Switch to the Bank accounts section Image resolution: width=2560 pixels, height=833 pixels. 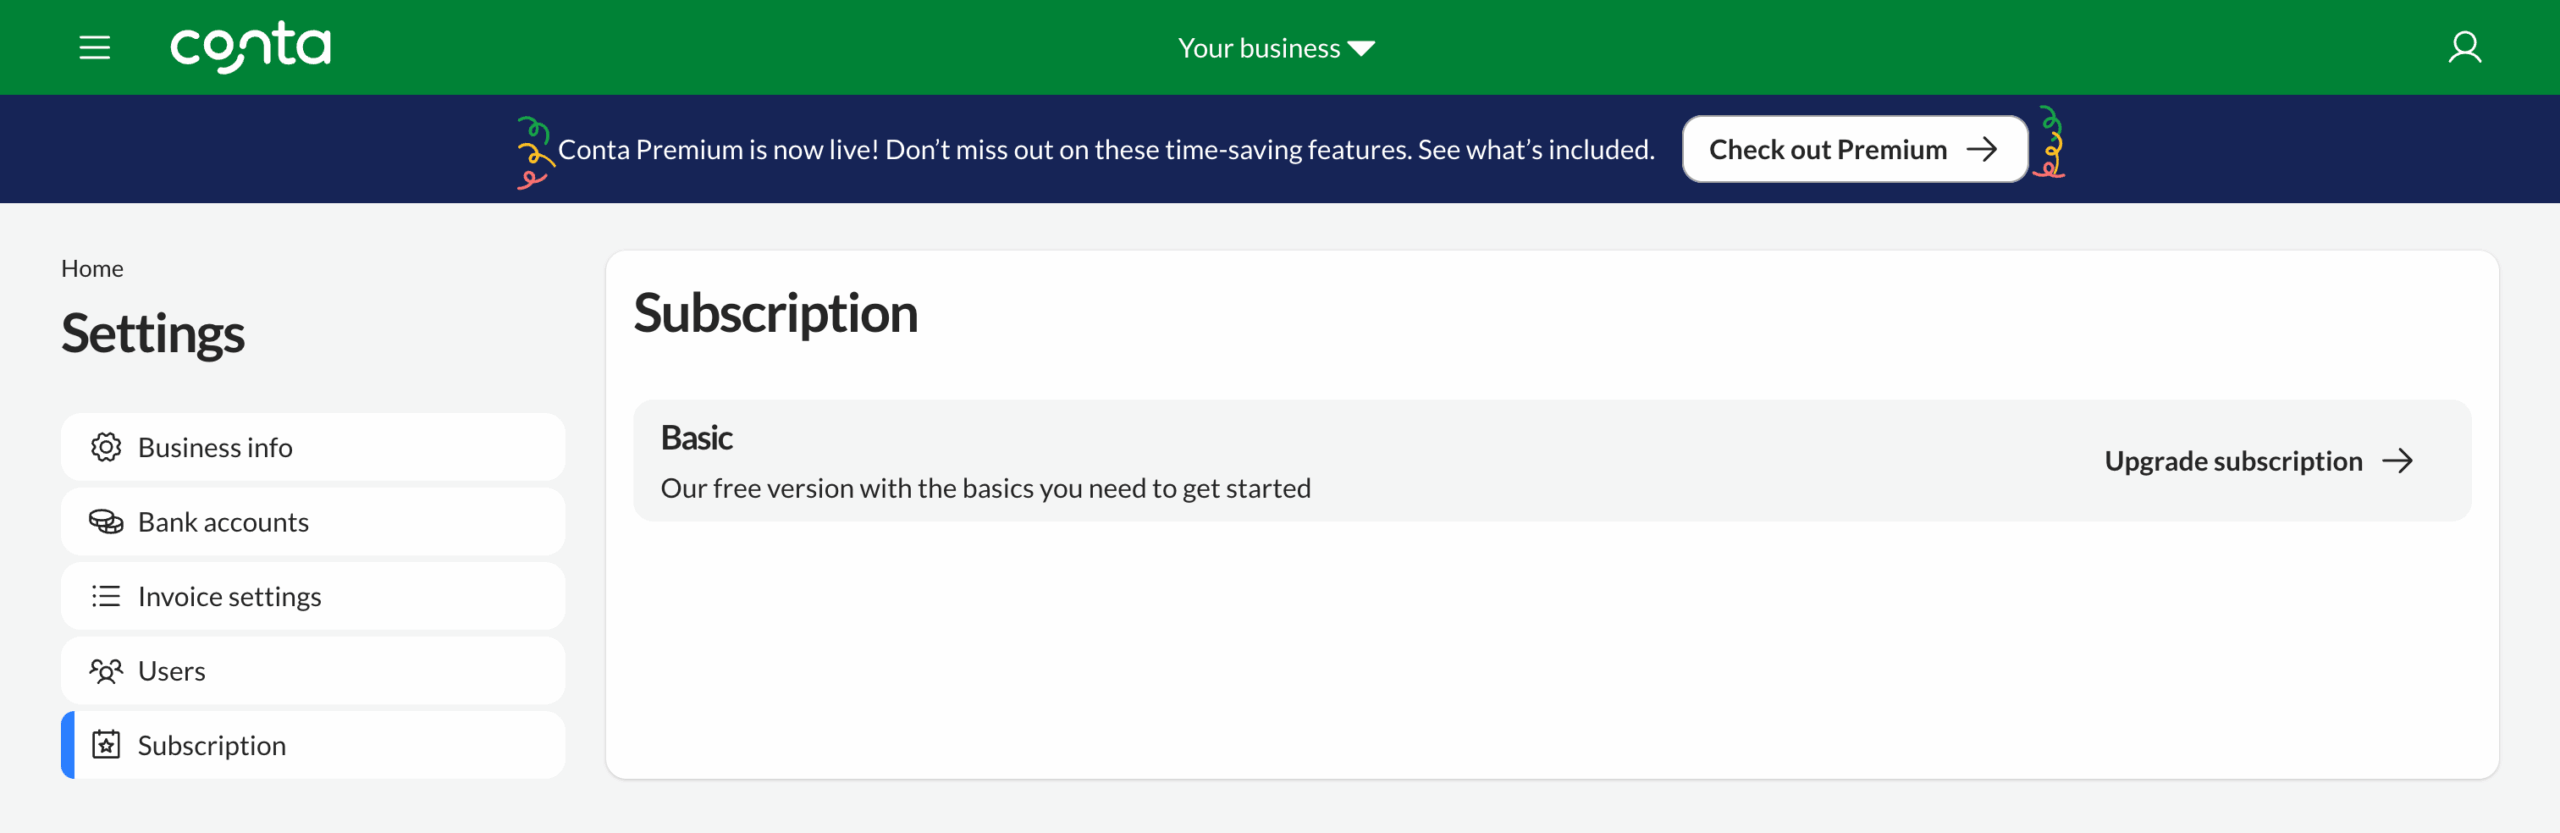pyautogui.click(x=222, y=521)
